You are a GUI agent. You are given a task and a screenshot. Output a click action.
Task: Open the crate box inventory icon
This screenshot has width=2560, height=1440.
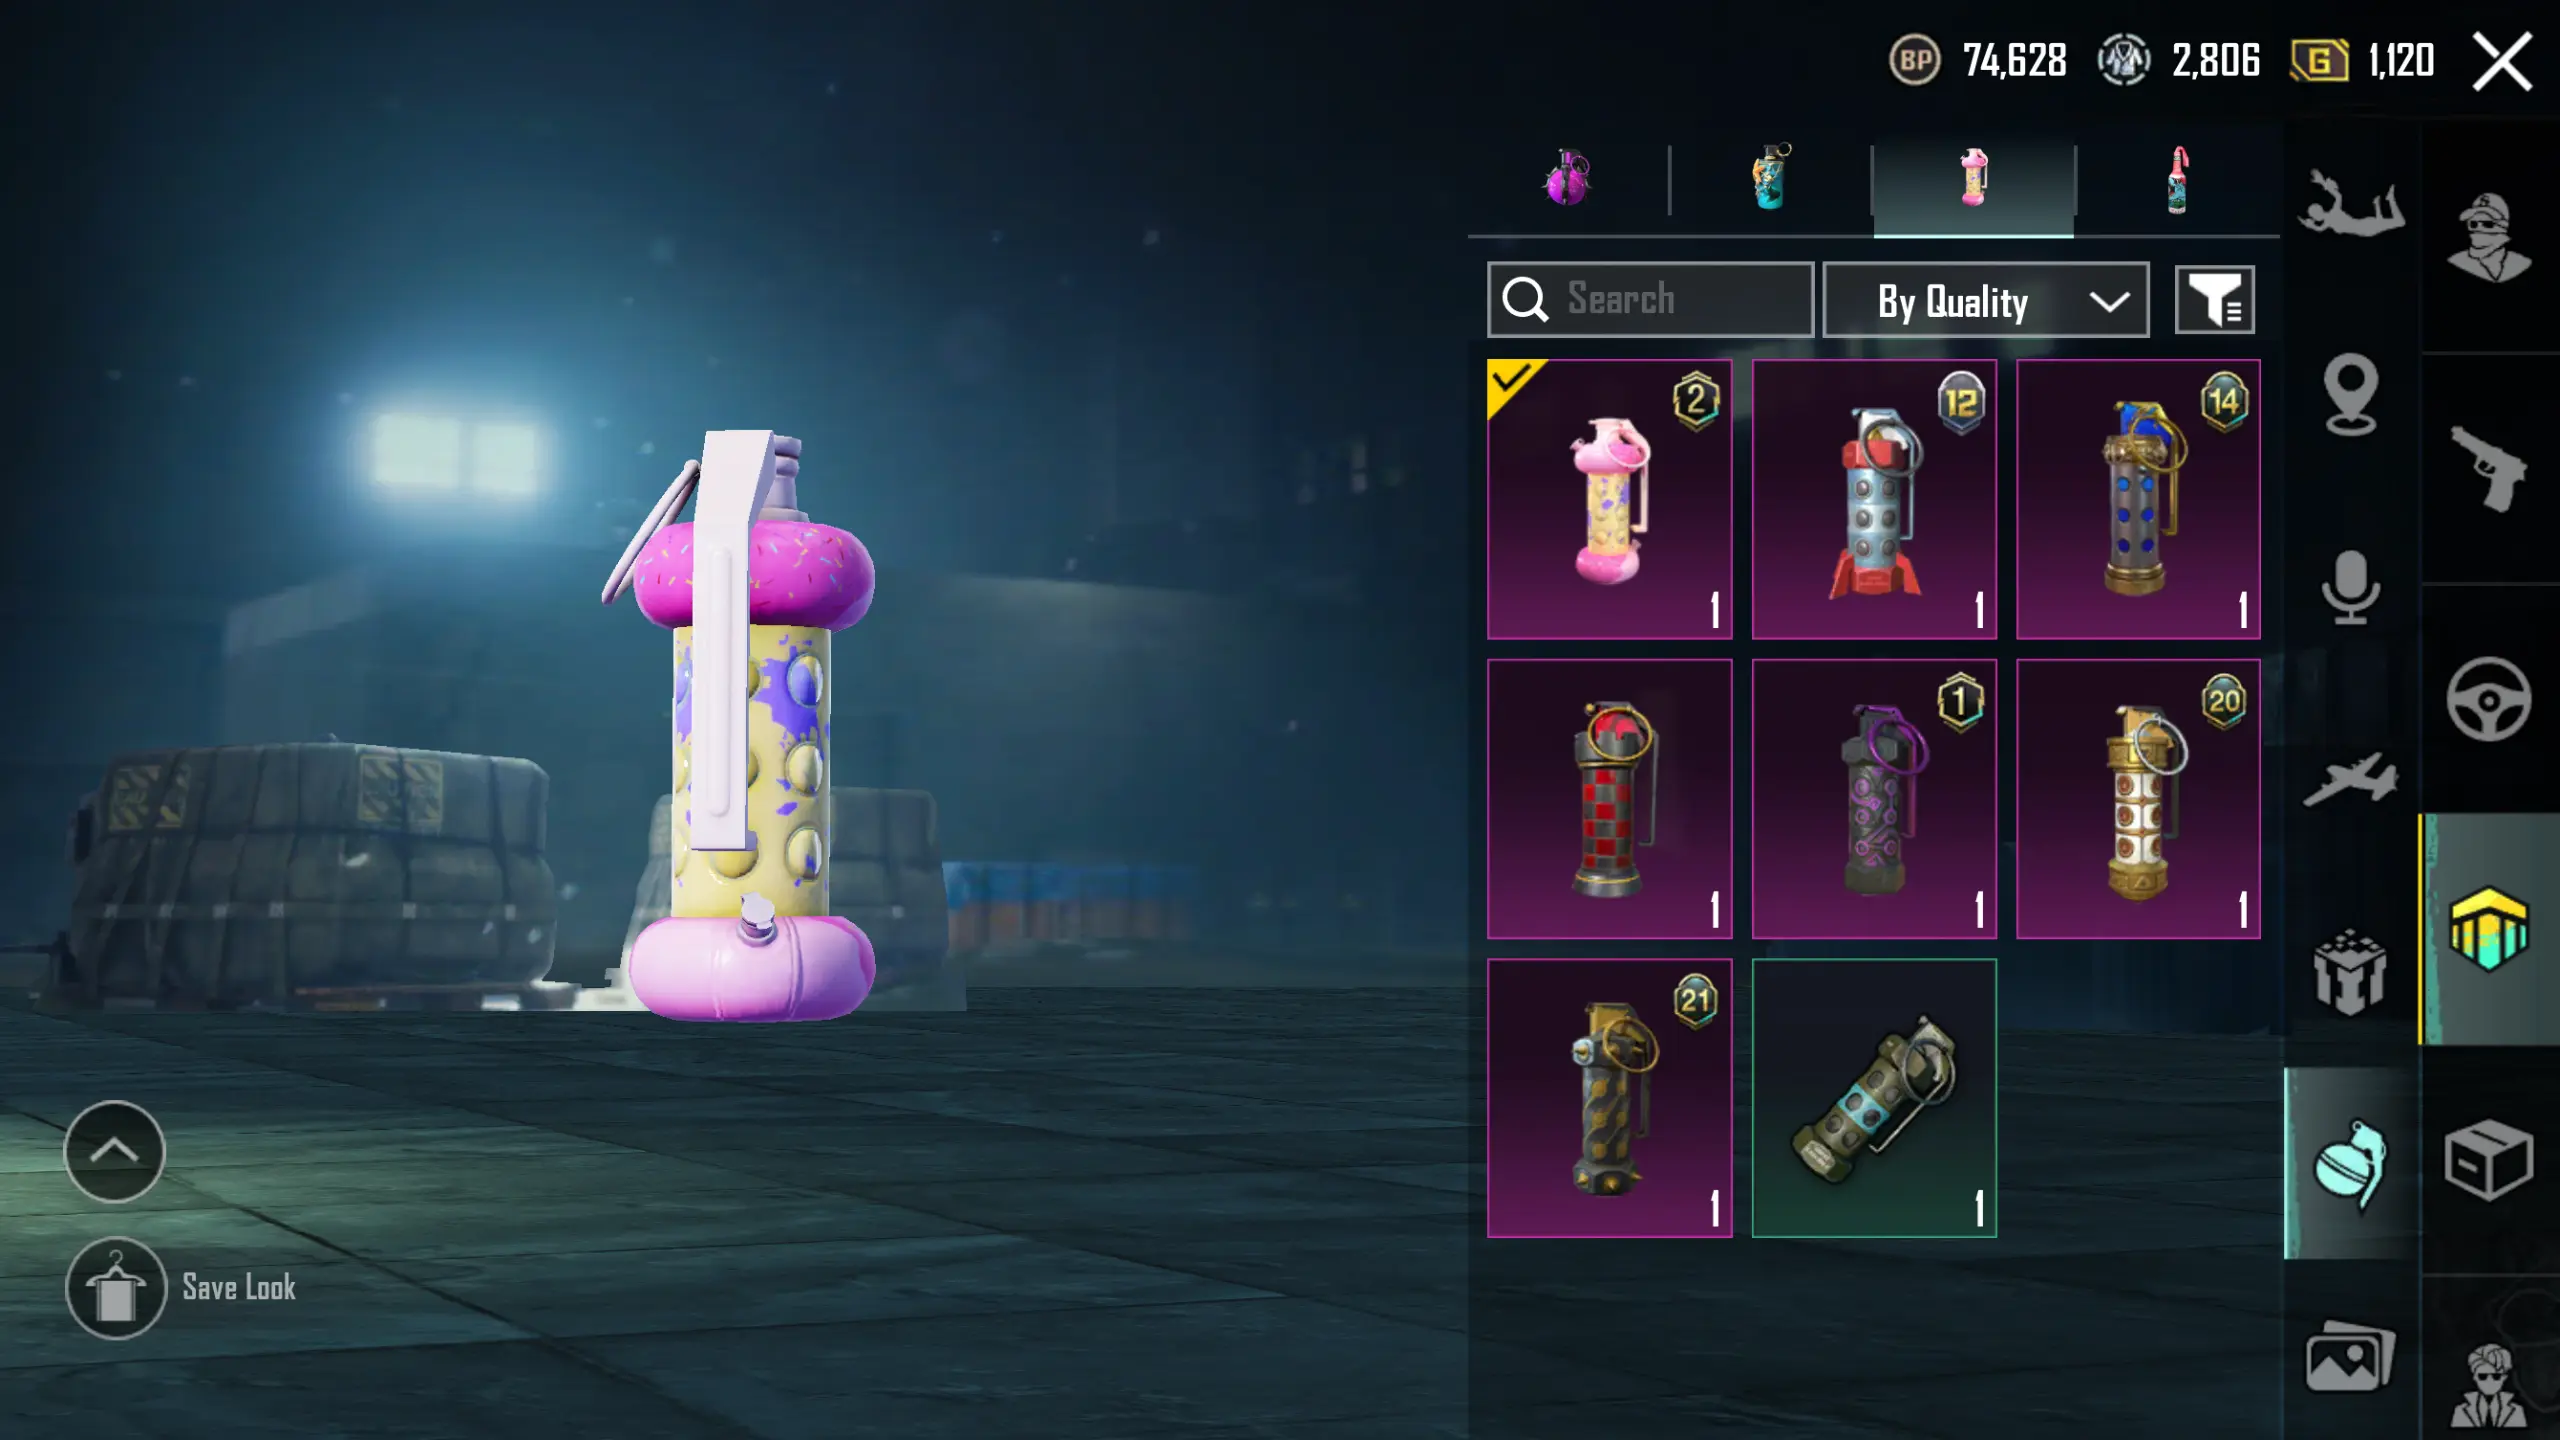coord(2488,1160)
